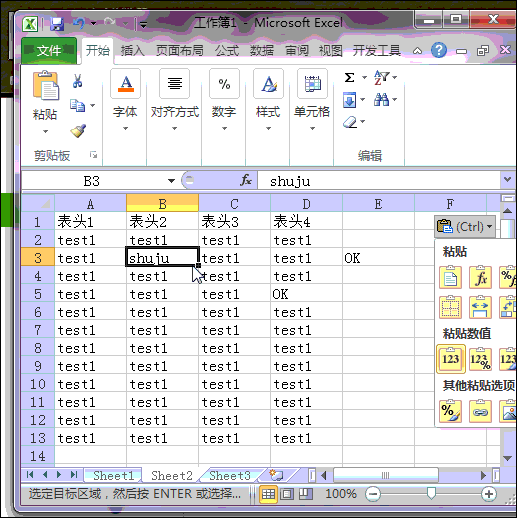Choose the Paste No Borders option
This screenshot has height=518, width=517.
tap(450, 307)
